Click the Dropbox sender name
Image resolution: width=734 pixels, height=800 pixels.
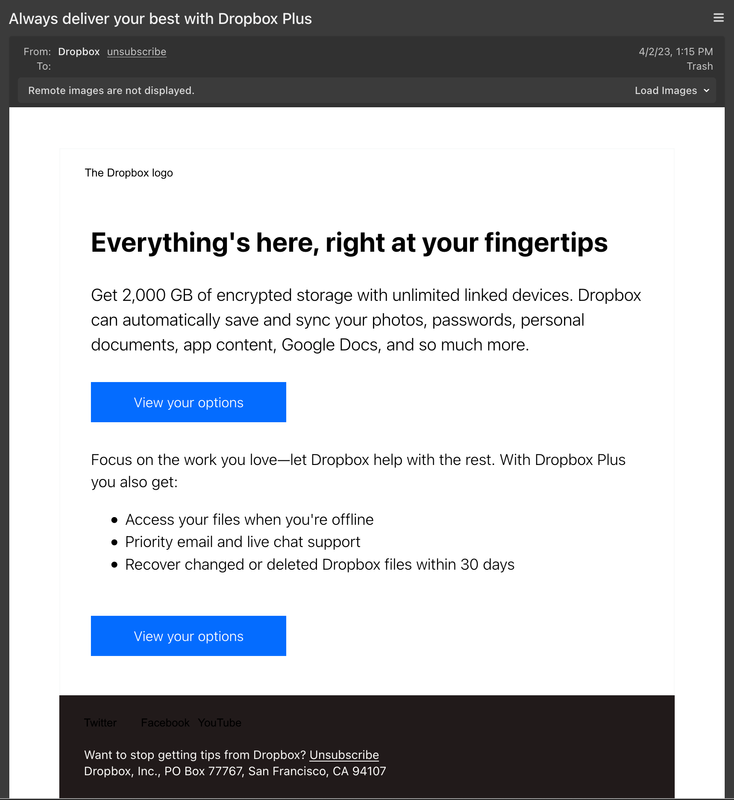79,52
